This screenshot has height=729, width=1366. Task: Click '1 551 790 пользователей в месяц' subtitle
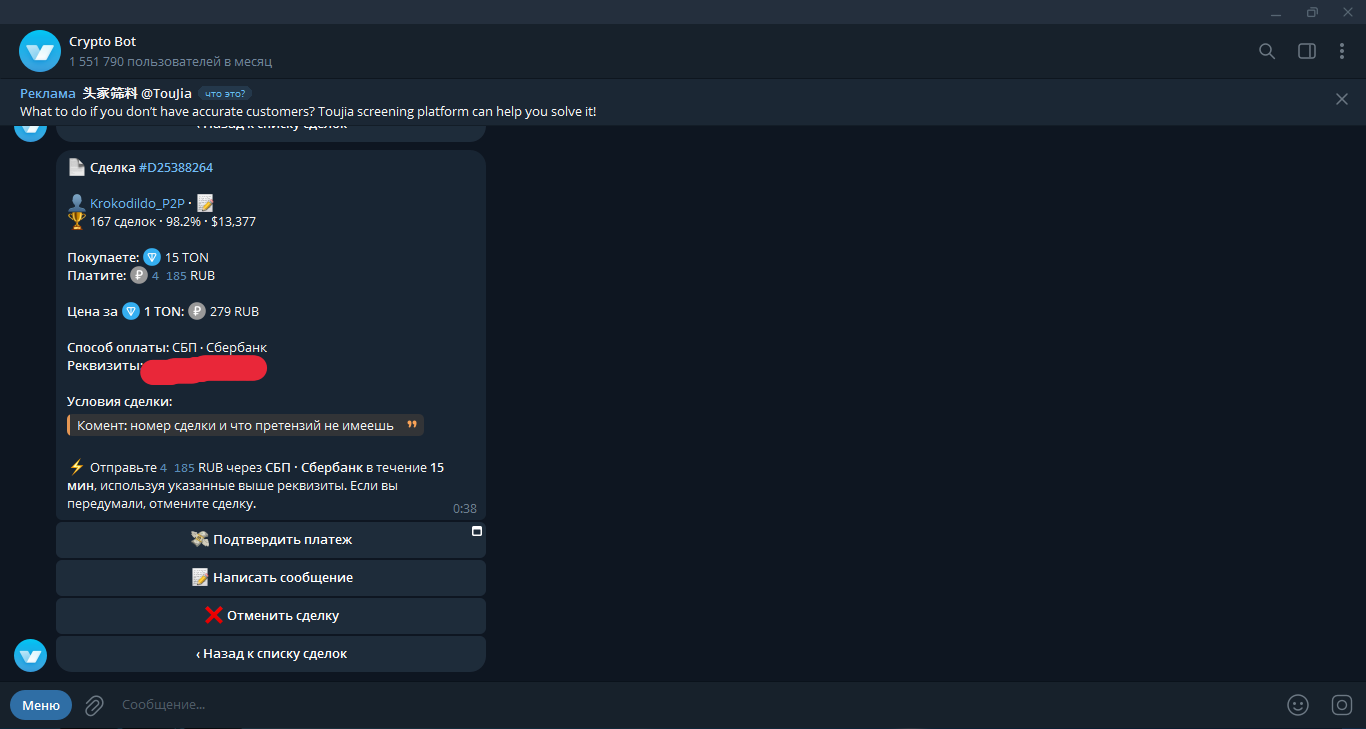pos(170,62)
